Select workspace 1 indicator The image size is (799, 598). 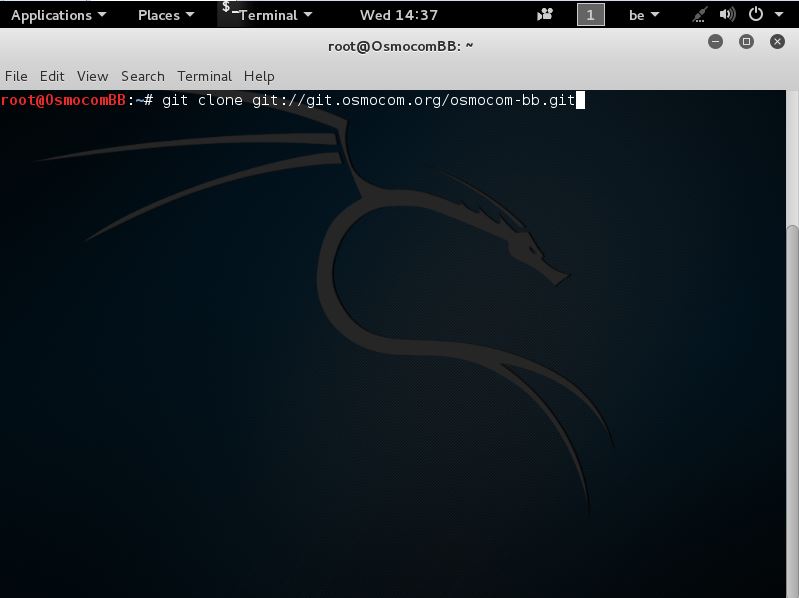591,15
